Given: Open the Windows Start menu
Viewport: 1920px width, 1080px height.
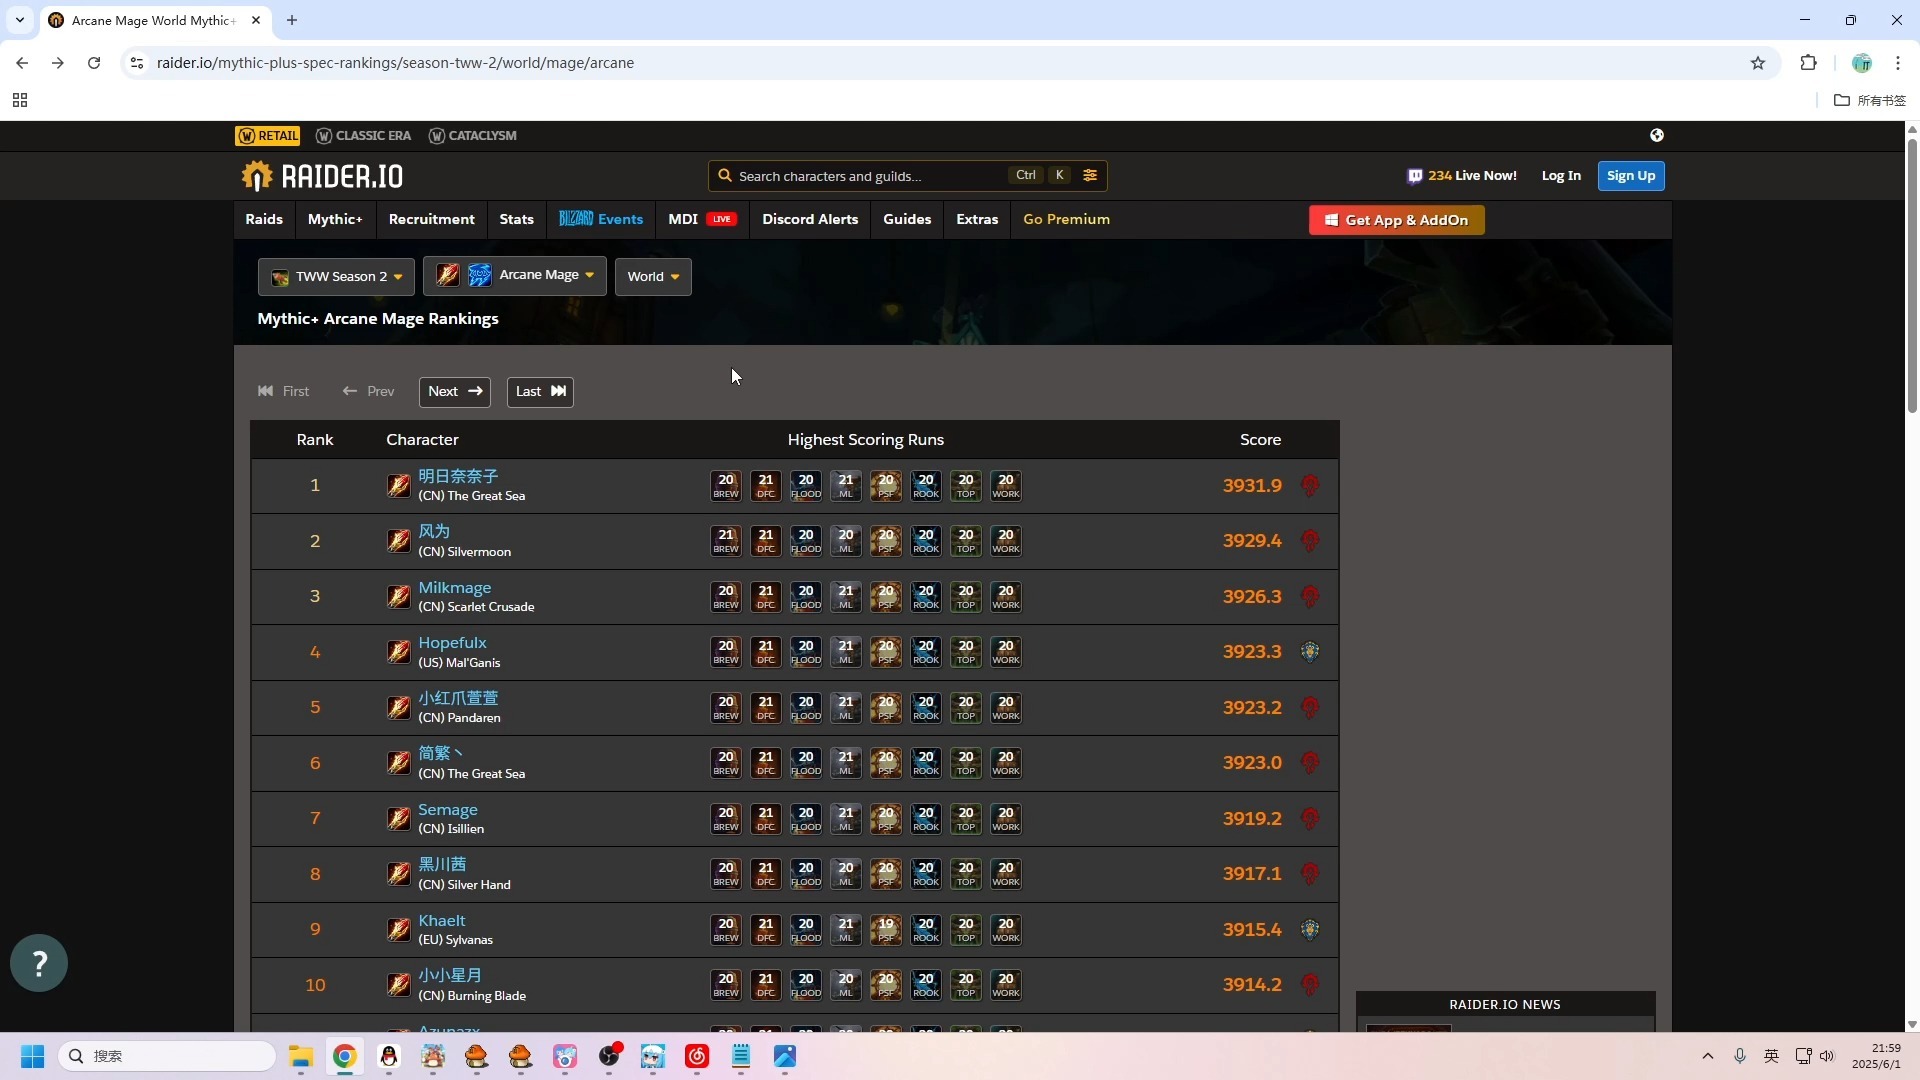Looking at the screenshot, I should click(x=32, y=1056).
